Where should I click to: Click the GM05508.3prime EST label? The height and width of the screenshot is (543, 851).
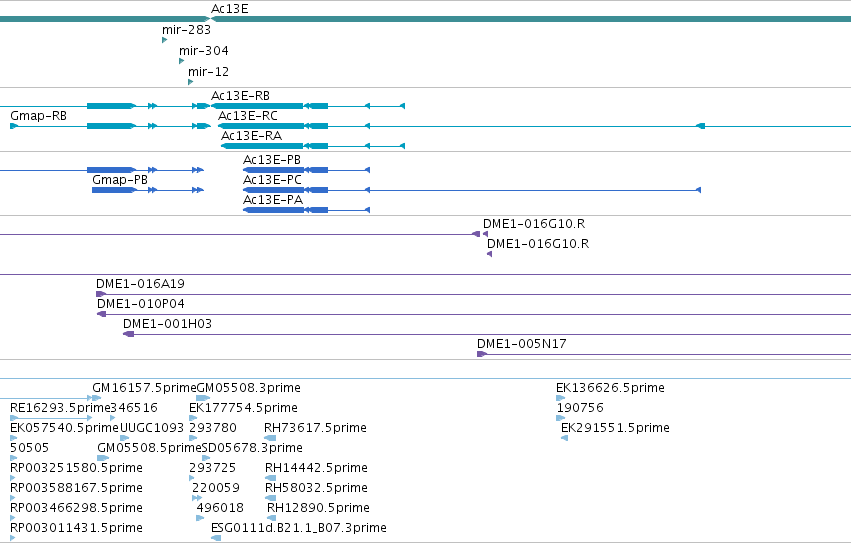(249, 388)
